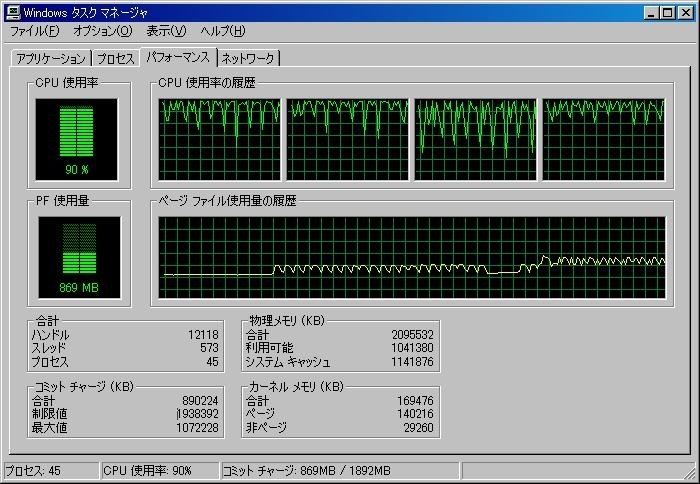Click the システム キャッシュ value 1141876

412,361
